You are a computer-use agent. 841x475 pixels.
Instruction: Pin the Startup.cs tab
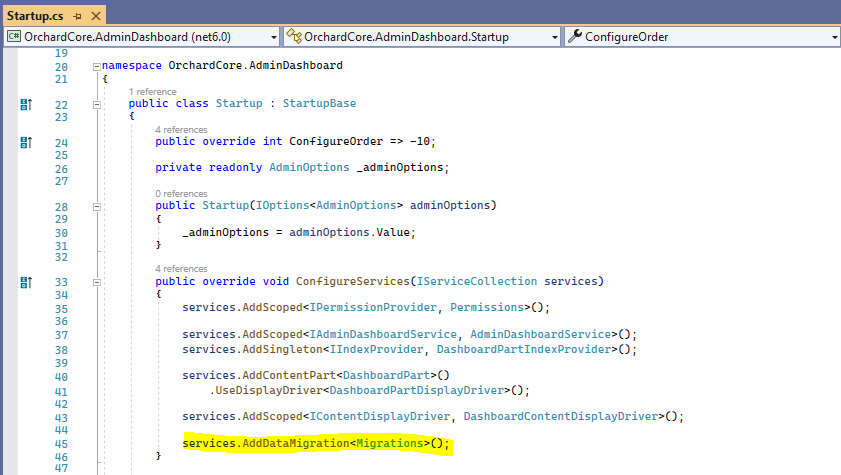coord(77,16)
